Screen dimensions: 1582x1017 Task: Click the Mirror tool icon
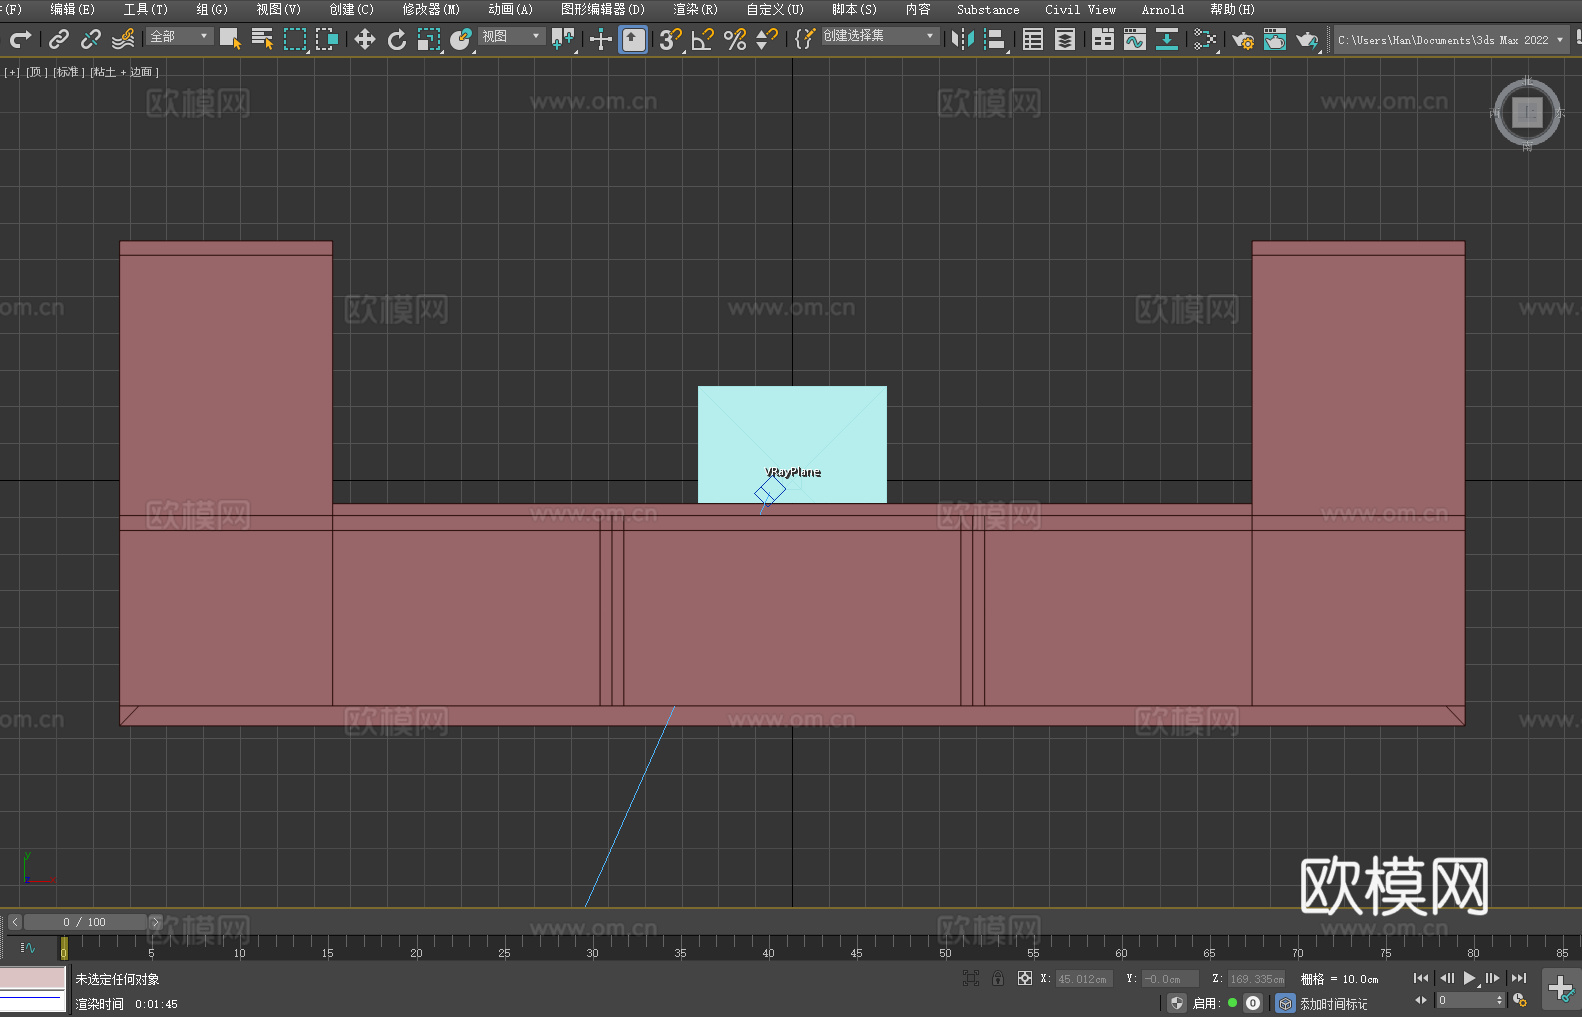click(x=963, y=39)
